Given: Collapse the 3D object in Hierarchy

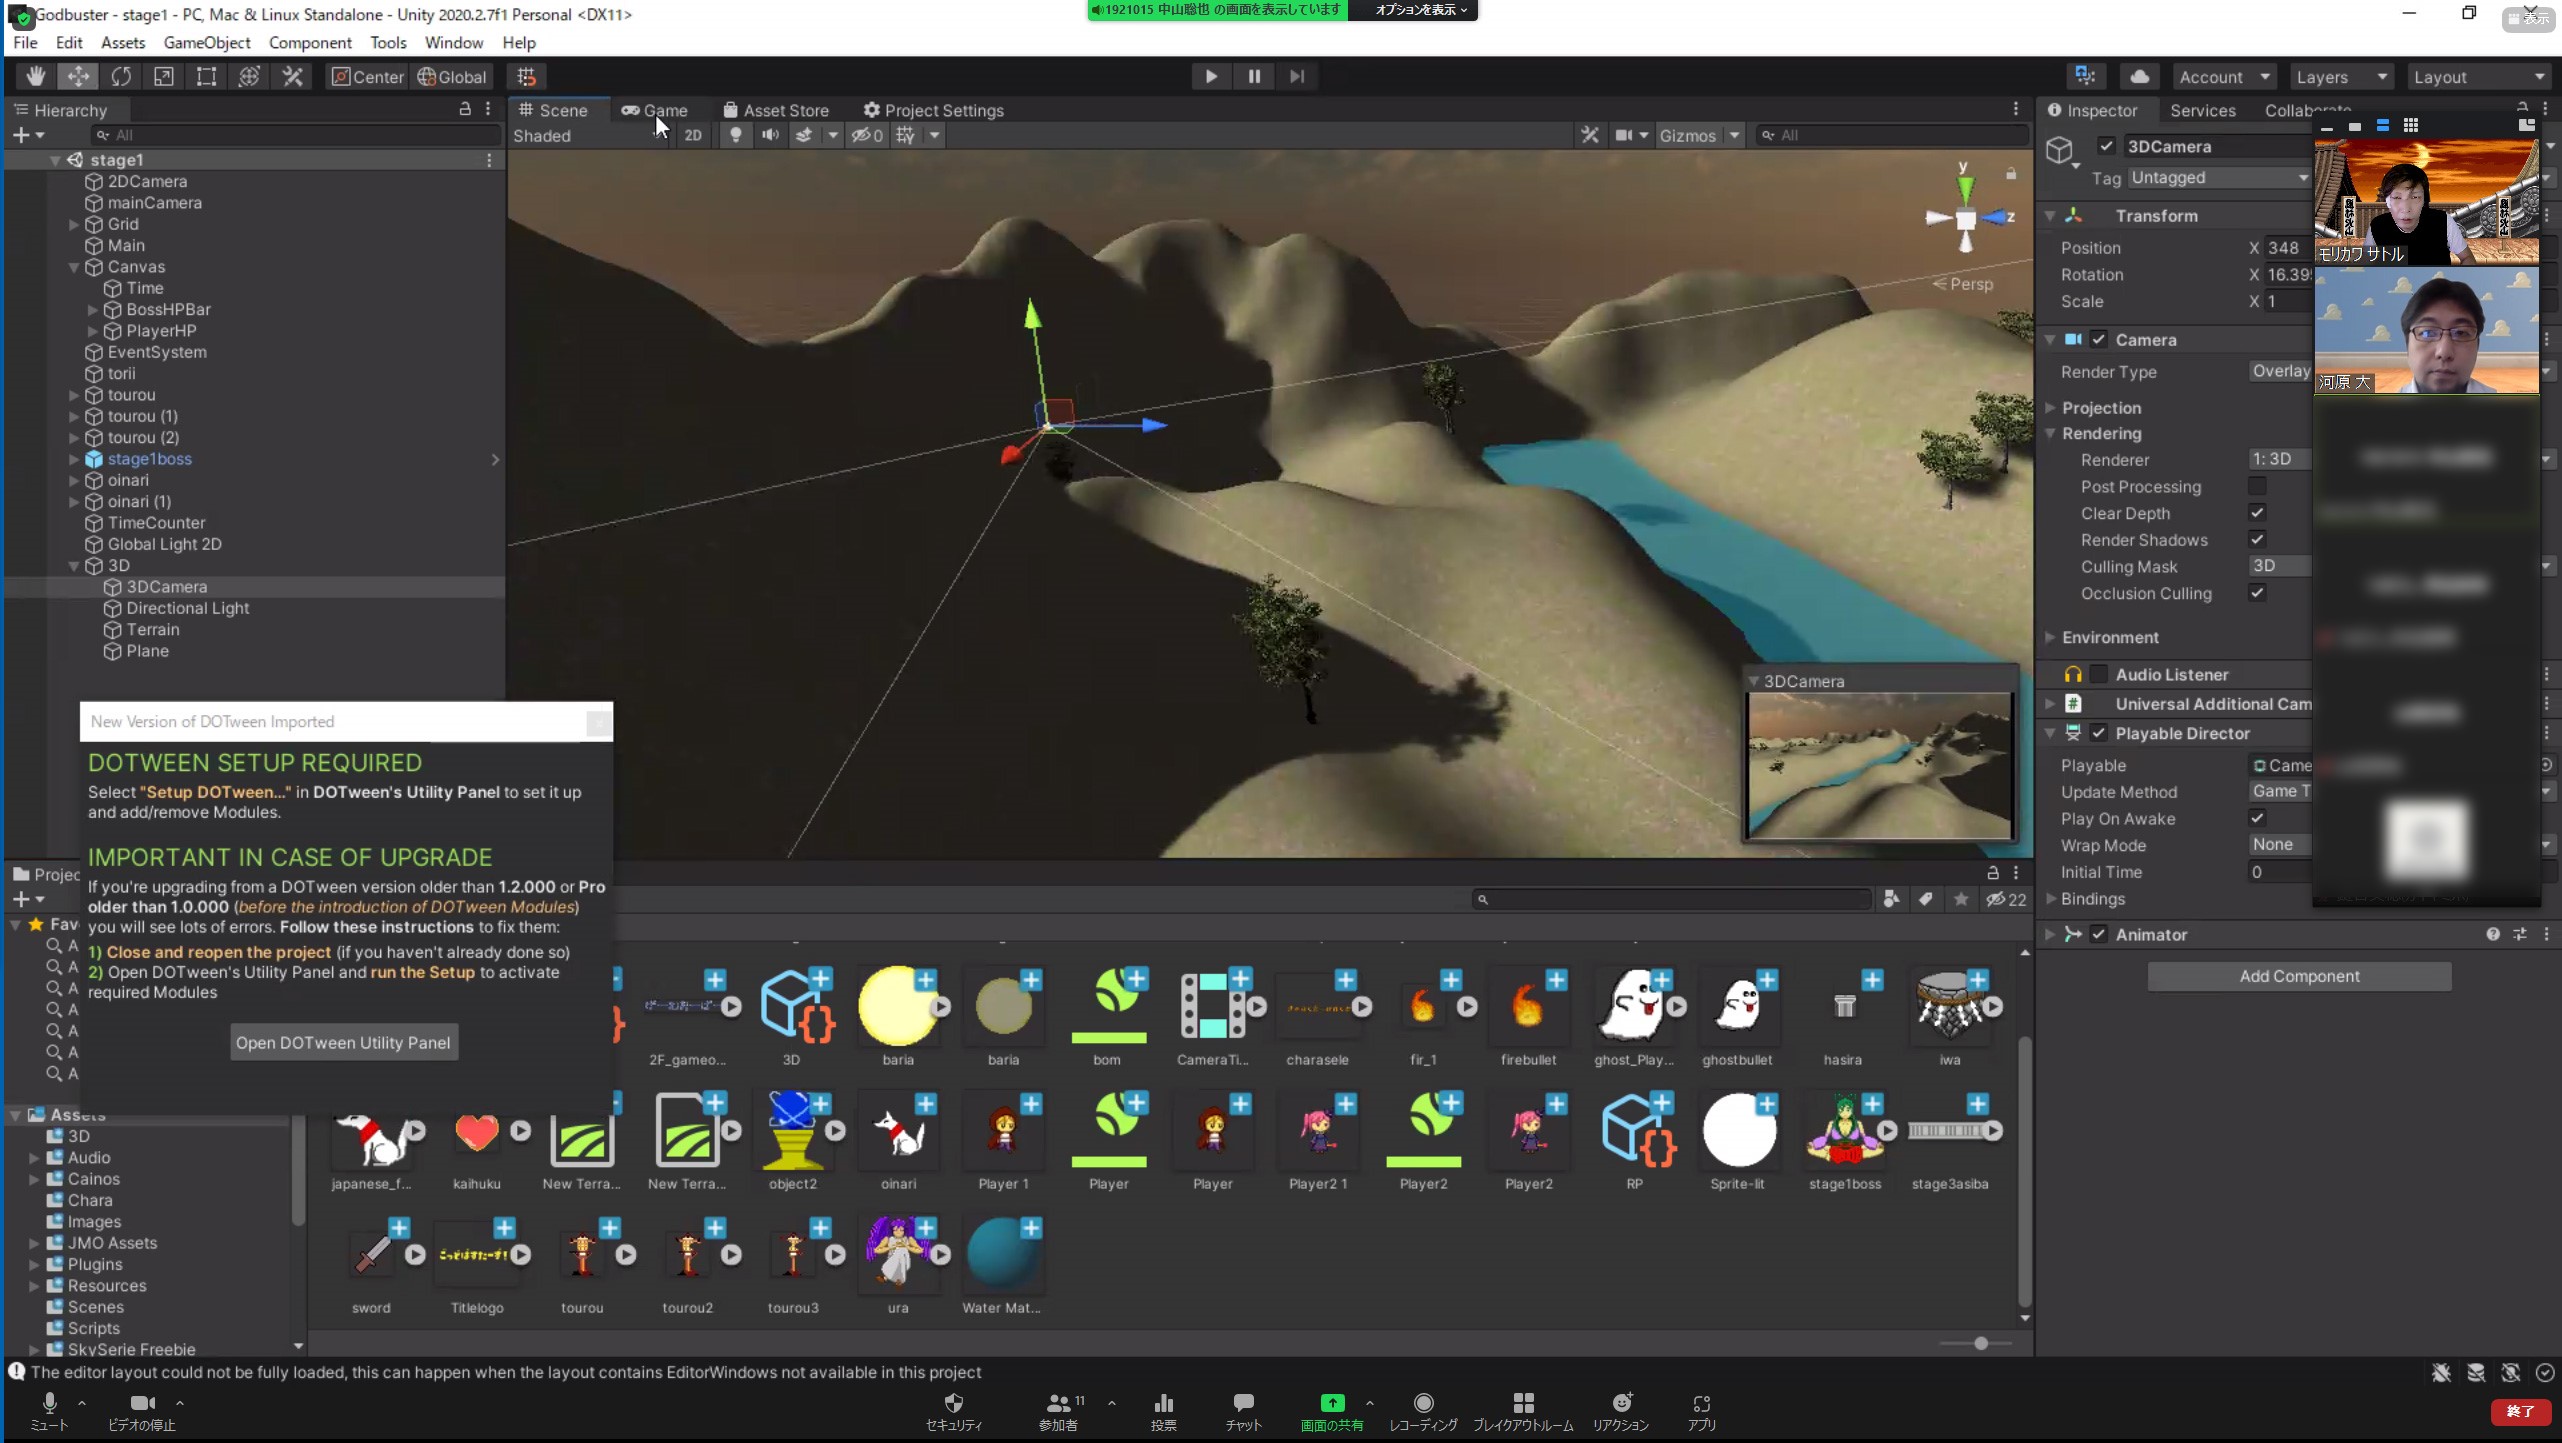Looking at the screenshot, I should (x=74, y=566).
